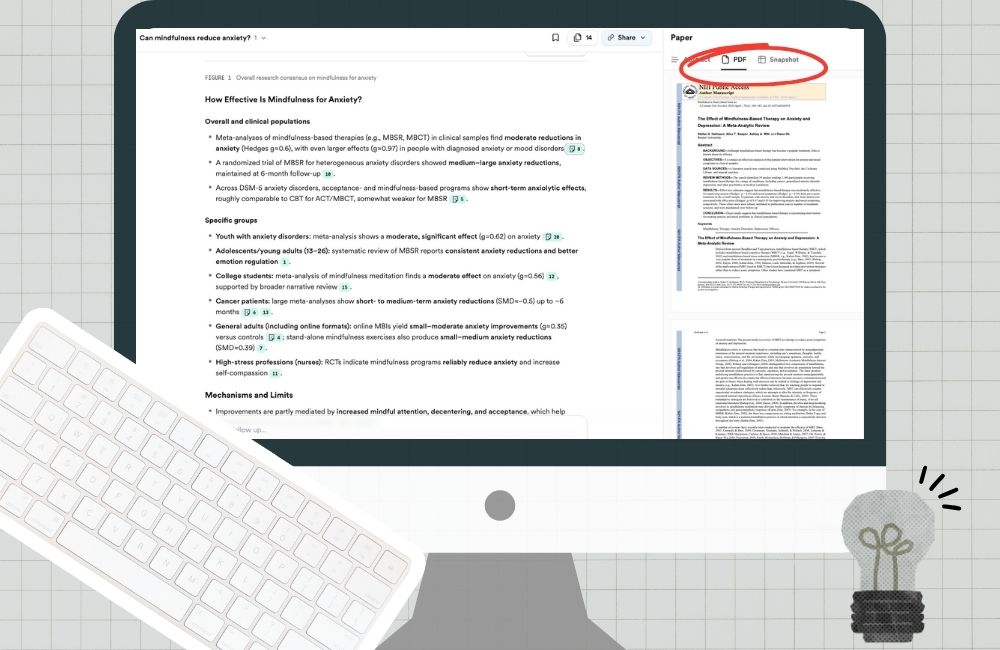Open citation icon after 'versus controls'
Viewport: 1000px width, 650px height.
point(275,338)
